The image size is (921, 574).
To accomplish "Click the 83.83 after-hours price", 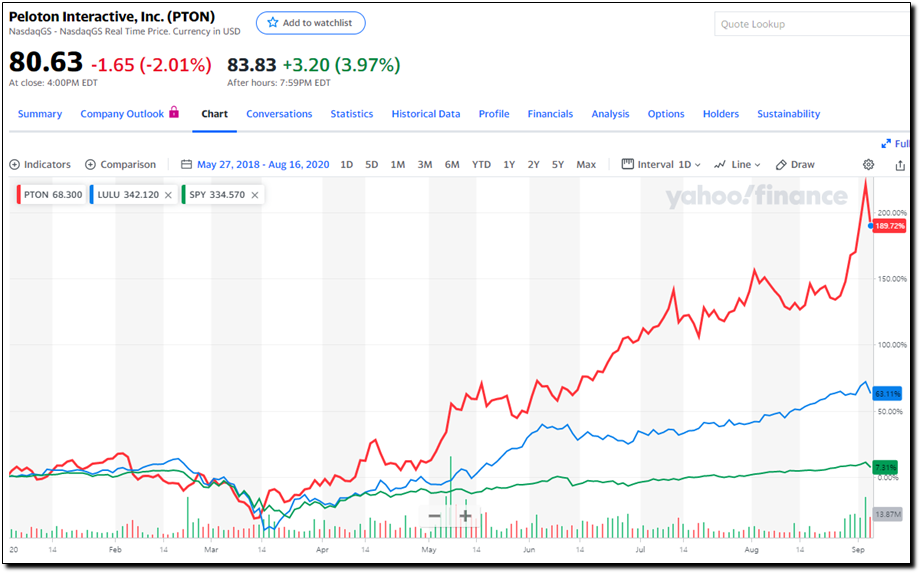I will click(251, 65).
